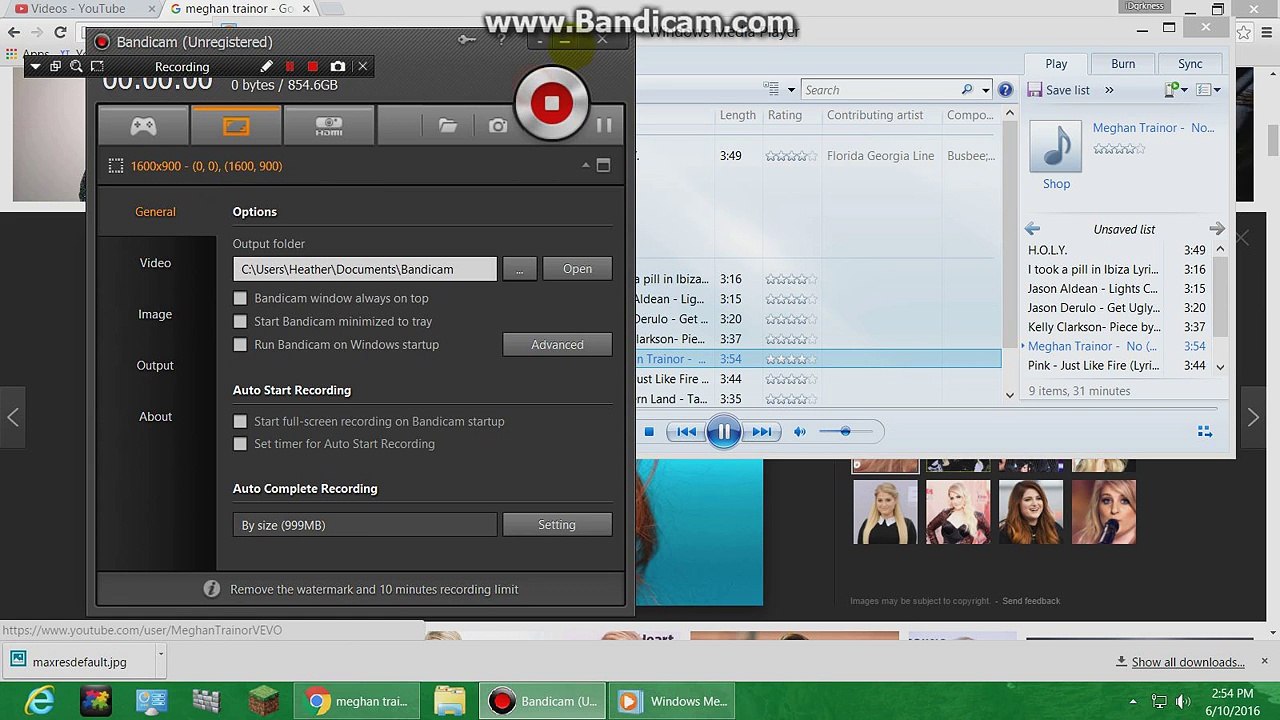Open the About tab in Bandicam
The image size is (1280, 720).
coord(155,416)
